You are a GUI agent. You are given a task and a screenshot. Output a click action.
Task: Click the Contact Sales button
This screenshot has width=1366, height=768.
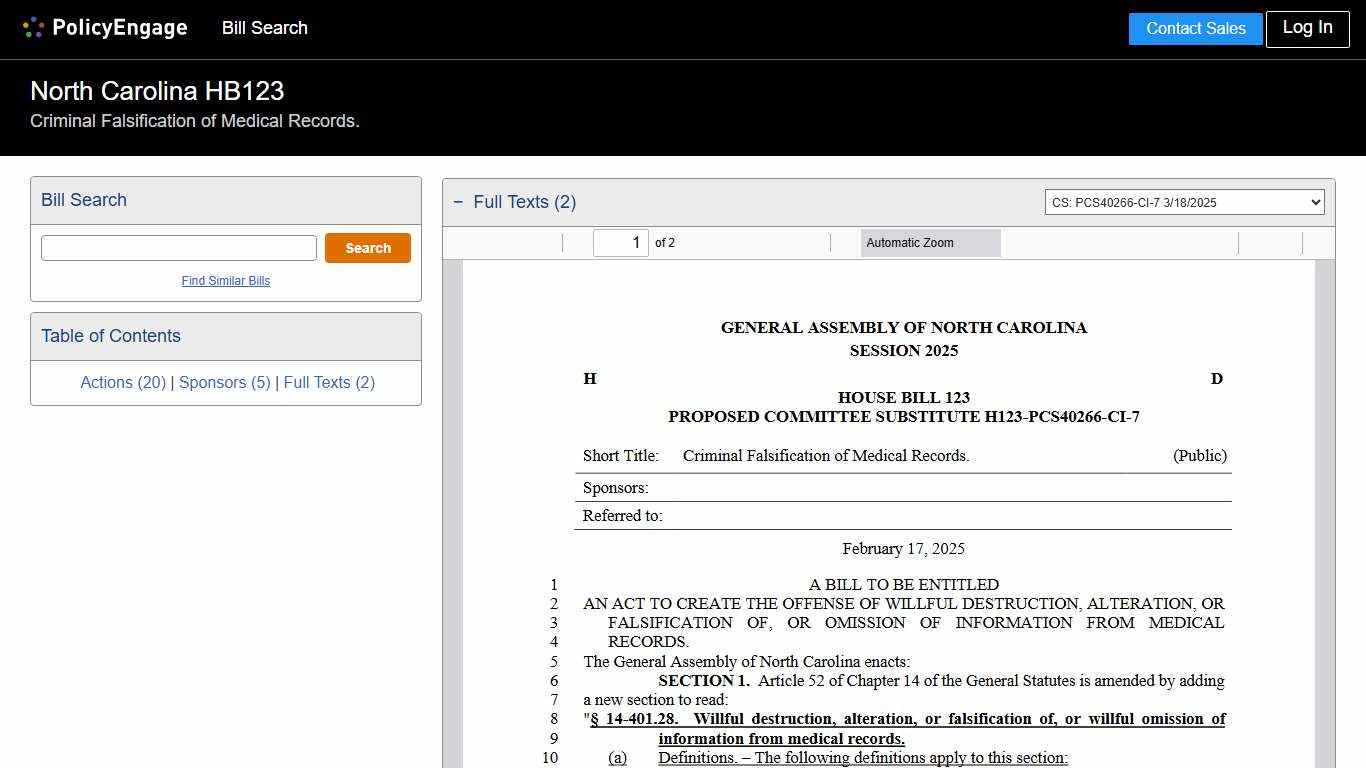(x=1195, y=28)
